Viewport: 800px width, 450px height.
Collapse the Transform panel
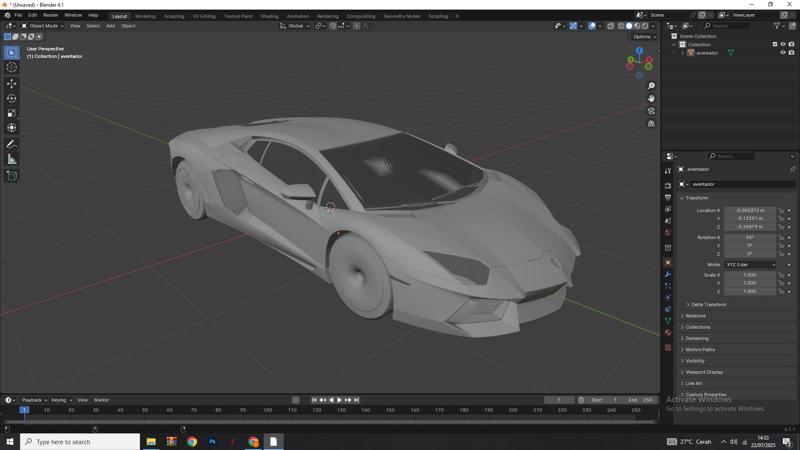696,198
